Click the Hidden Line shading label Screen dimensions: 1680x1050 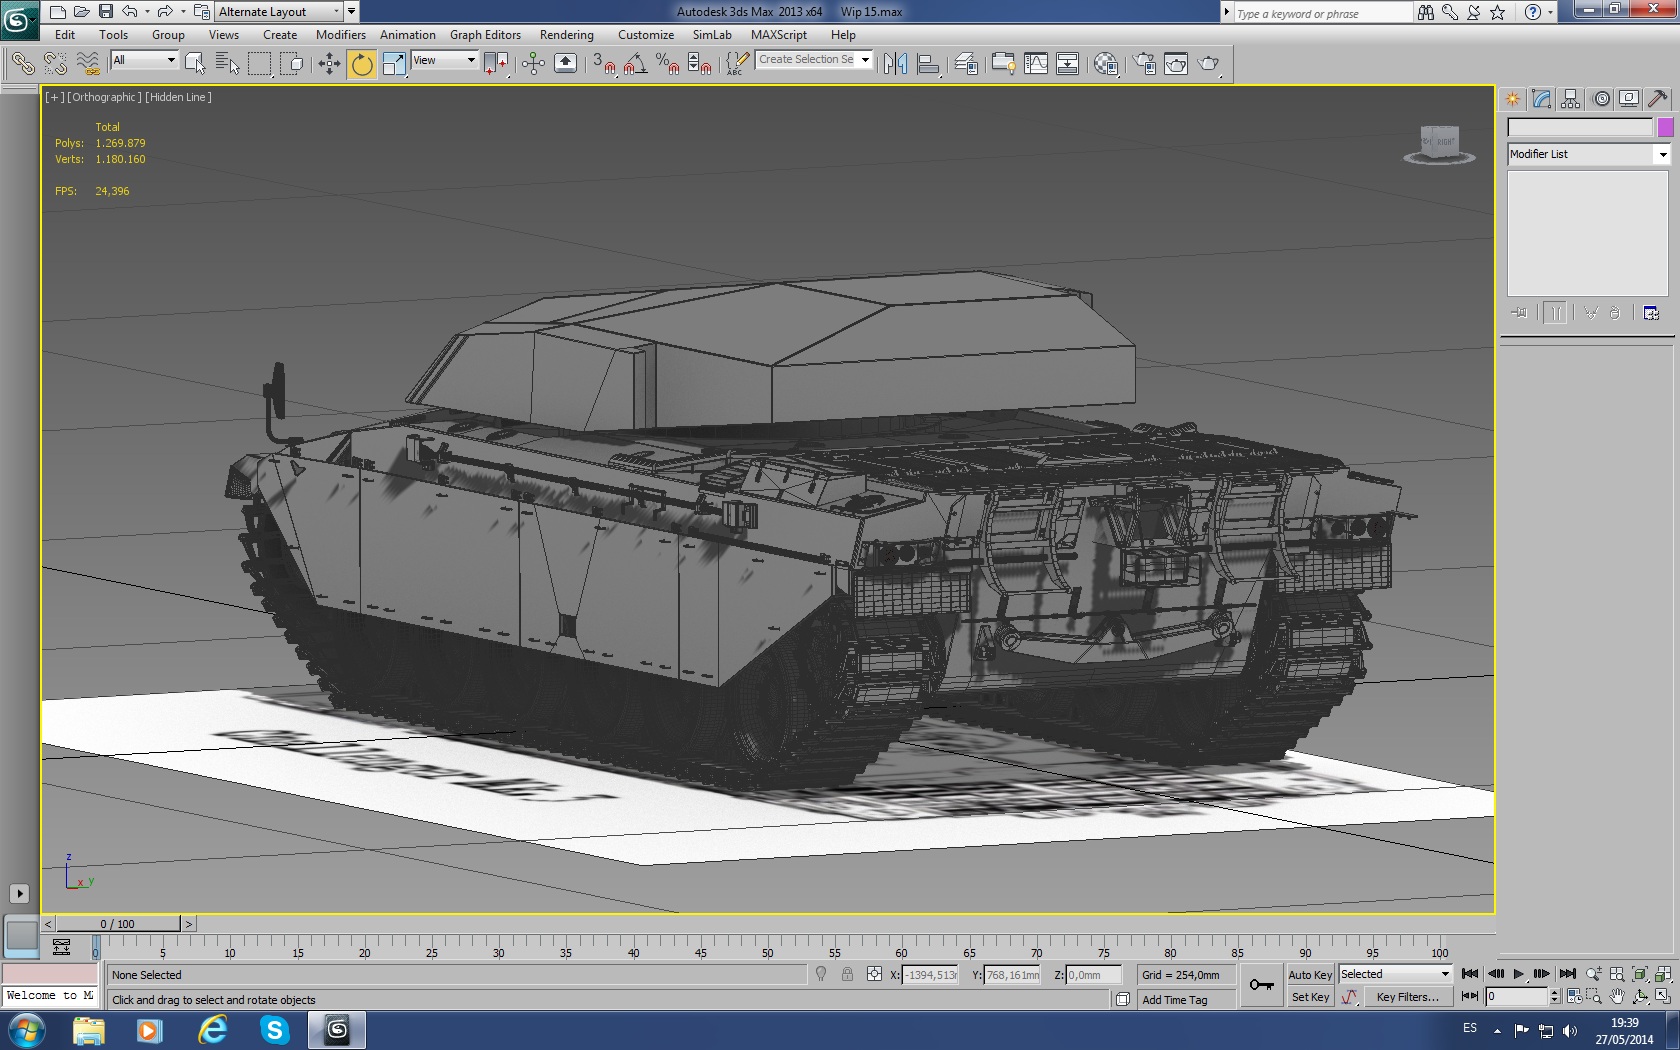pos(178,97)
